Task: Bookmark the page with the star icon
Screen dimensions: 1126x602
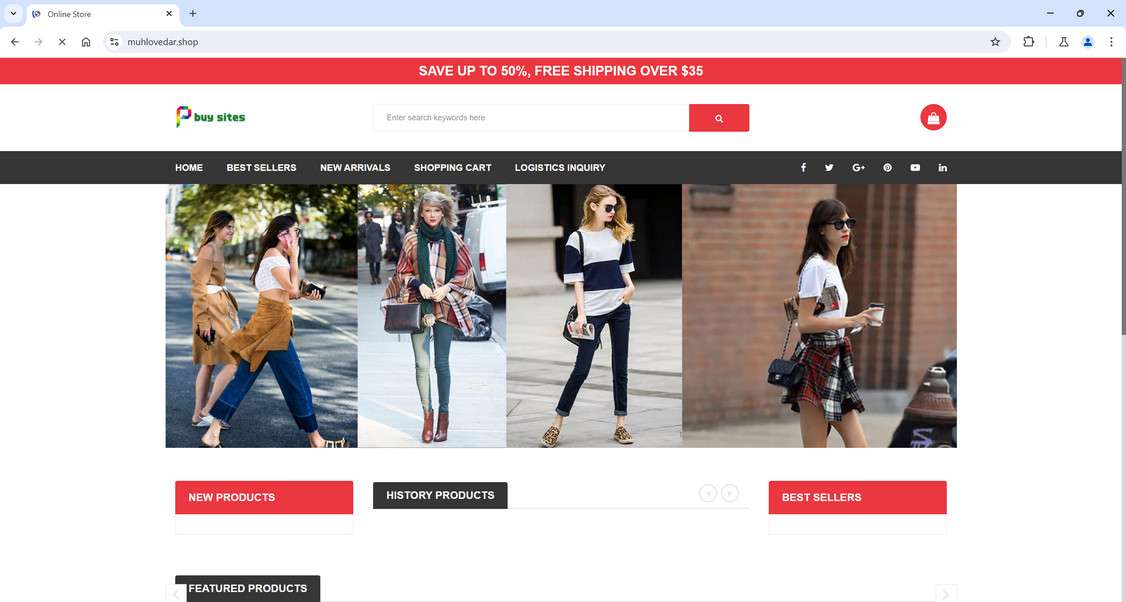Action: point(995,42)
